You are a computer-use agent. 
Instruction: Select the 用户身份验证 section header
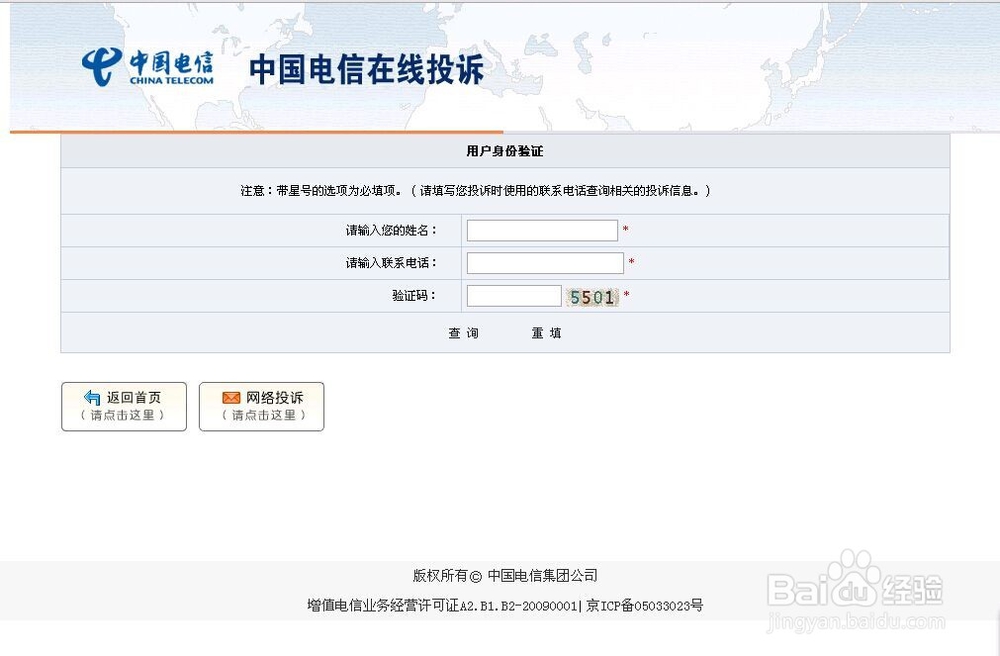coord(504,150)
